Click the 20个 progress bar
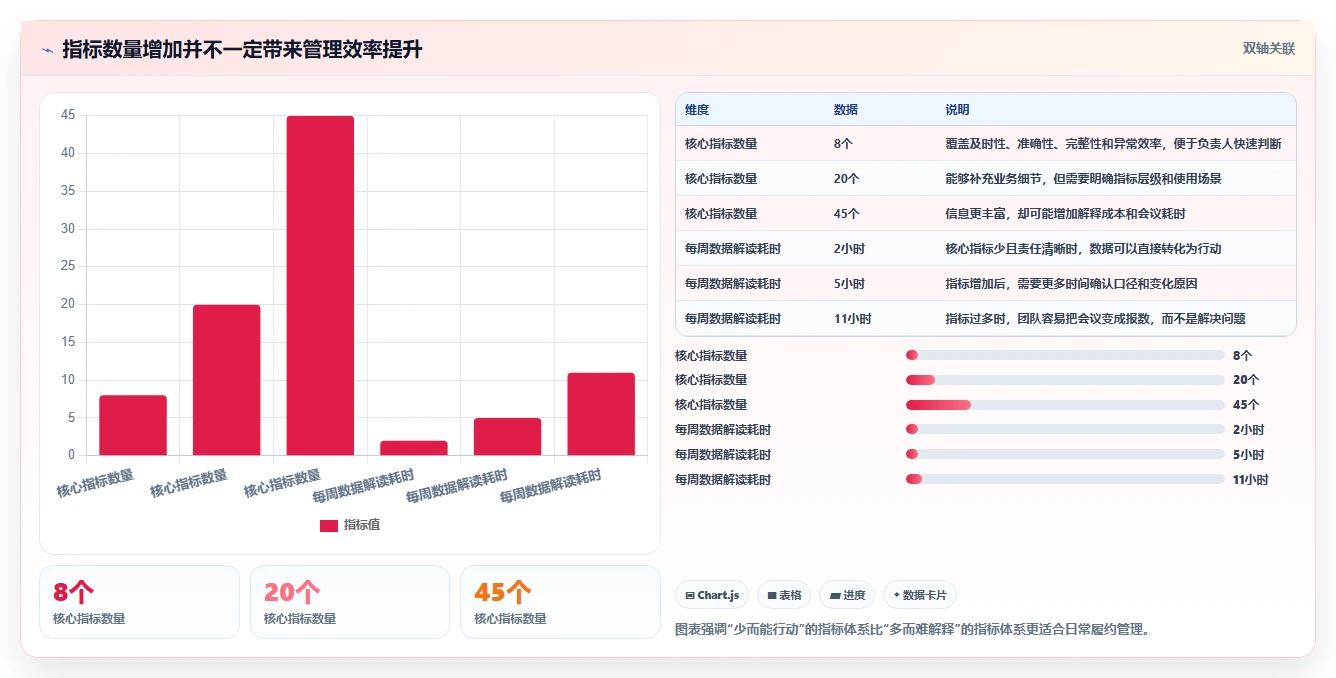 coord(1065,380)
